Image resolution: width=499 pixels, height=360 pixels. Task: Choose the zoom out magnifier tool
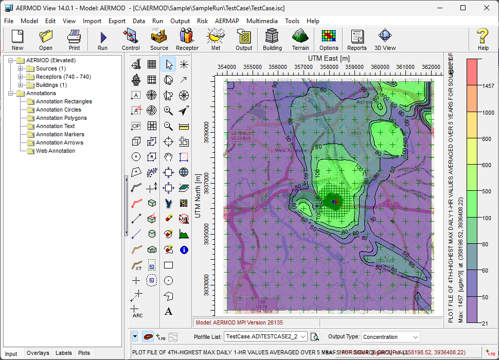coord(168,126)
